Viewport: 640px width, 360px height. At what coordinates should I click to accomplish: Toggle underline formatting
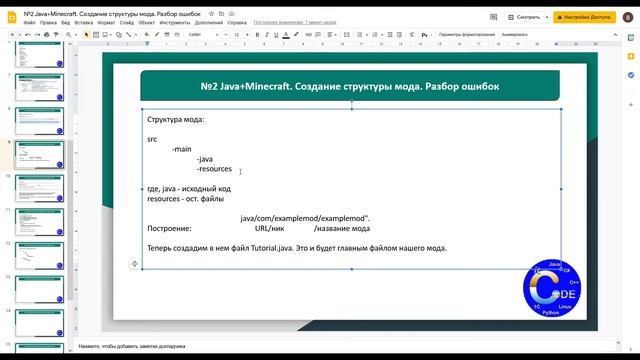click(276, 35)
